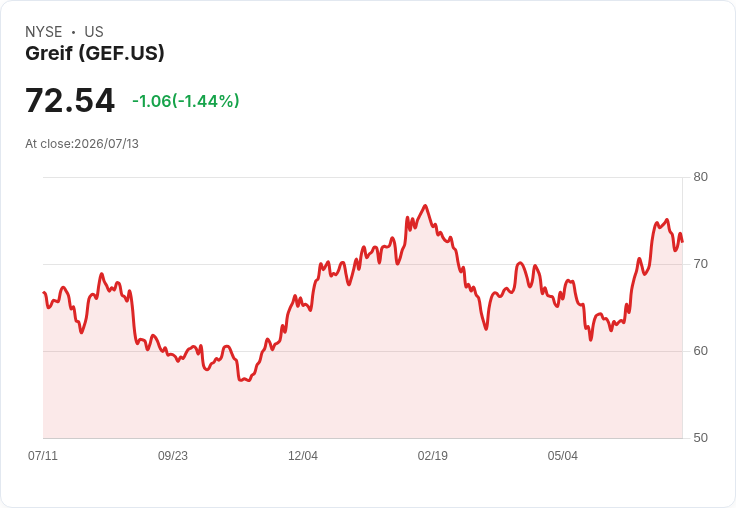Click the 80 y-axis price label
Screen dimensions: 736x508
pos(700,177)
